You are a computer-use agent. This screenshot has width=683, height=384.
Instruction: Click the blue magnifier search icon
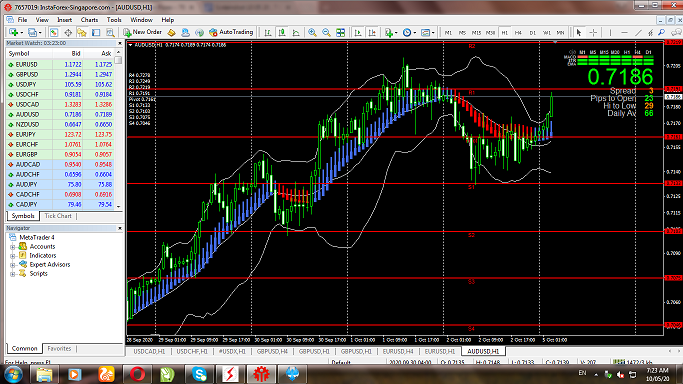pyautogui.click(x=662, y=32)
